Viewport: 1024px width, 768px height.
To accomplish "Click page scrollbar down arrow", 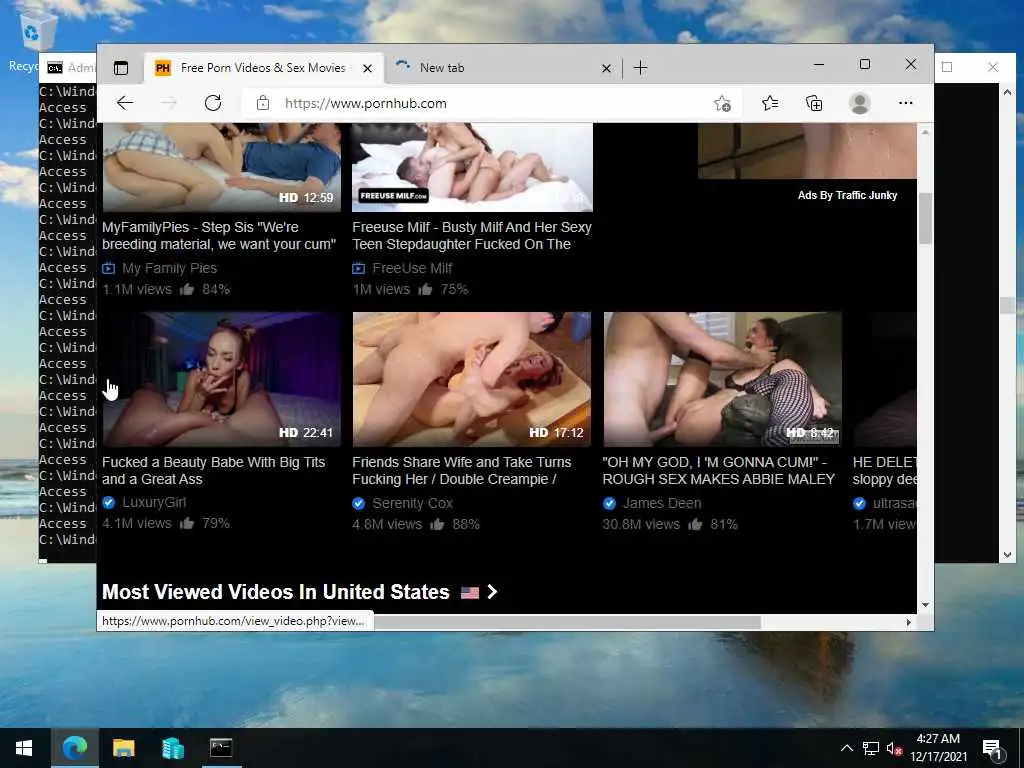I will [925, 605].
